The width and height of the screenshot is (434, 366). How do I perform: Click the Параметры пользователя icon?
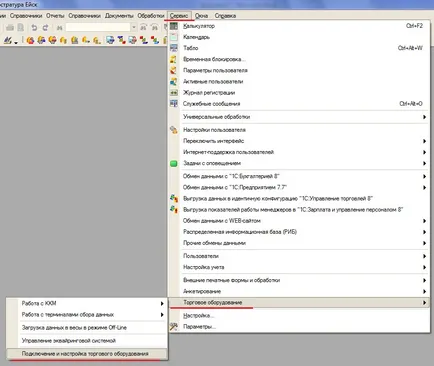click(x=174, y=70)
